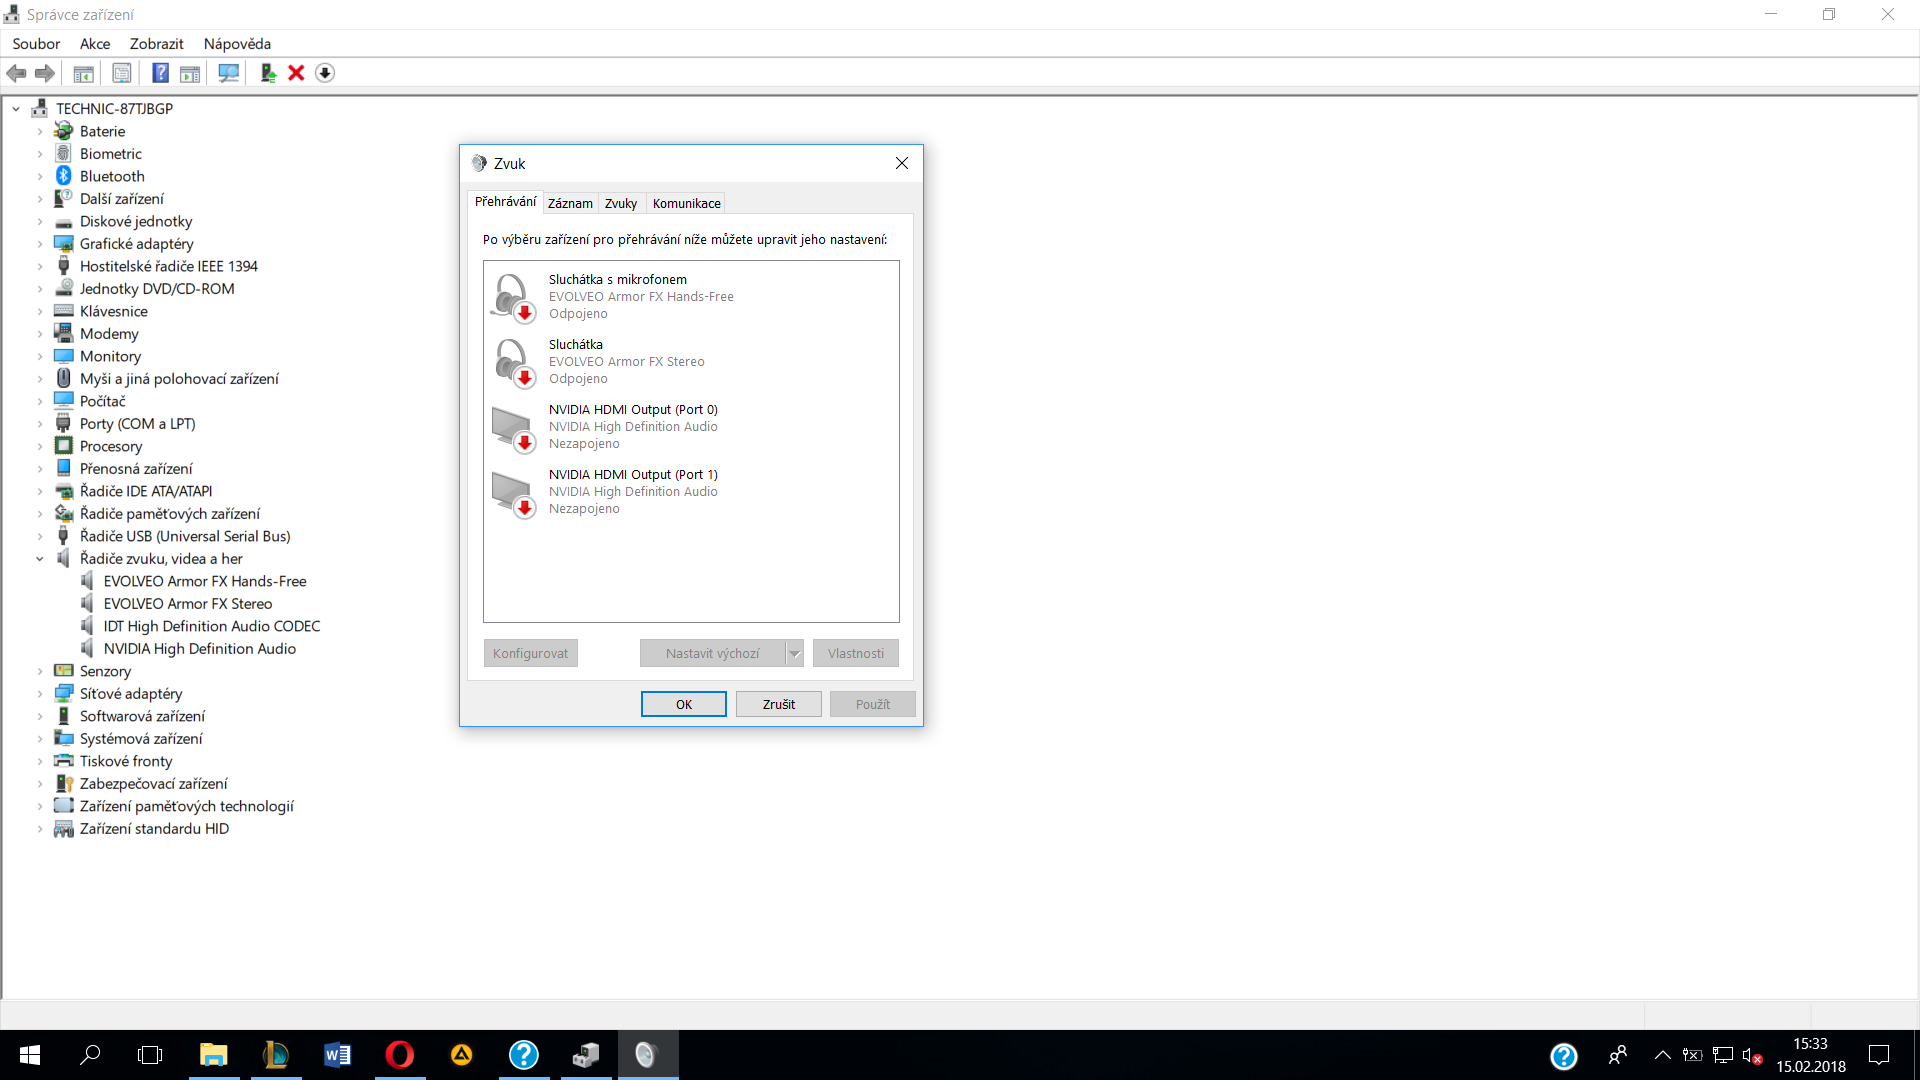Click the update driver green-arrow toolbar icon

pyautogui.click(x=268, y=73)
